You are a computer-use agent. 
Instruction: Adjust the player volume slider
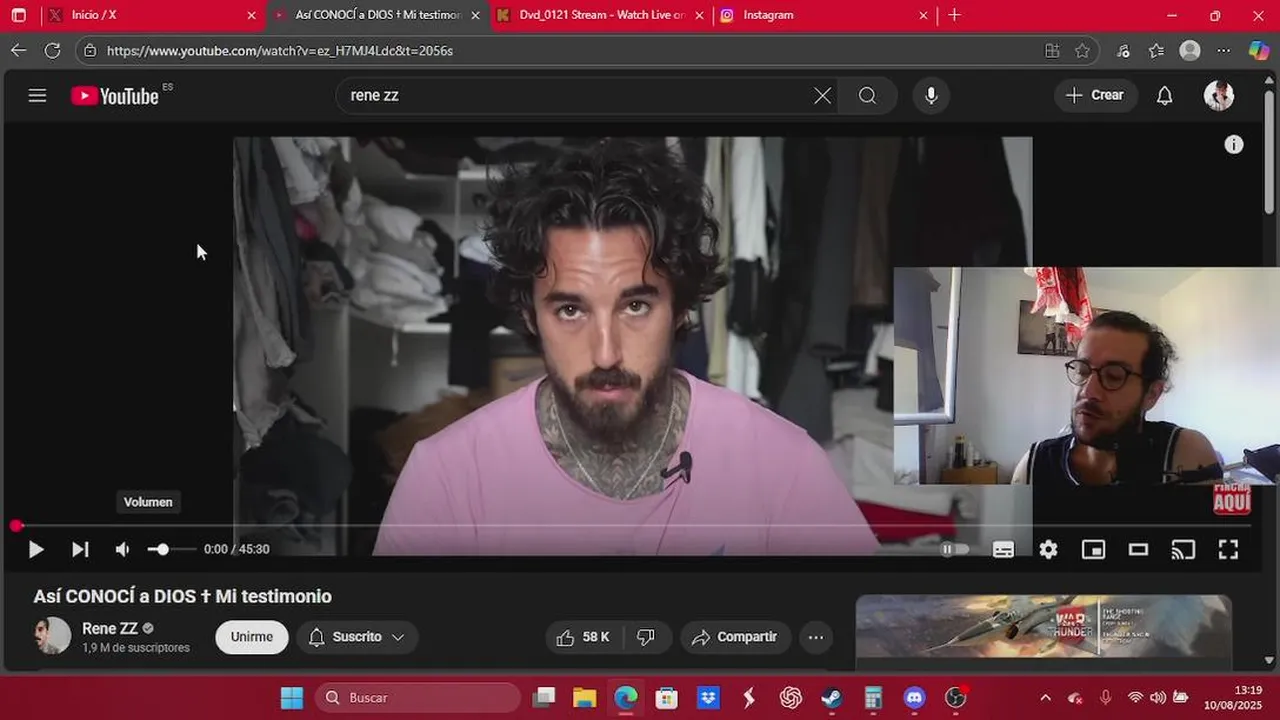(171, 549)
